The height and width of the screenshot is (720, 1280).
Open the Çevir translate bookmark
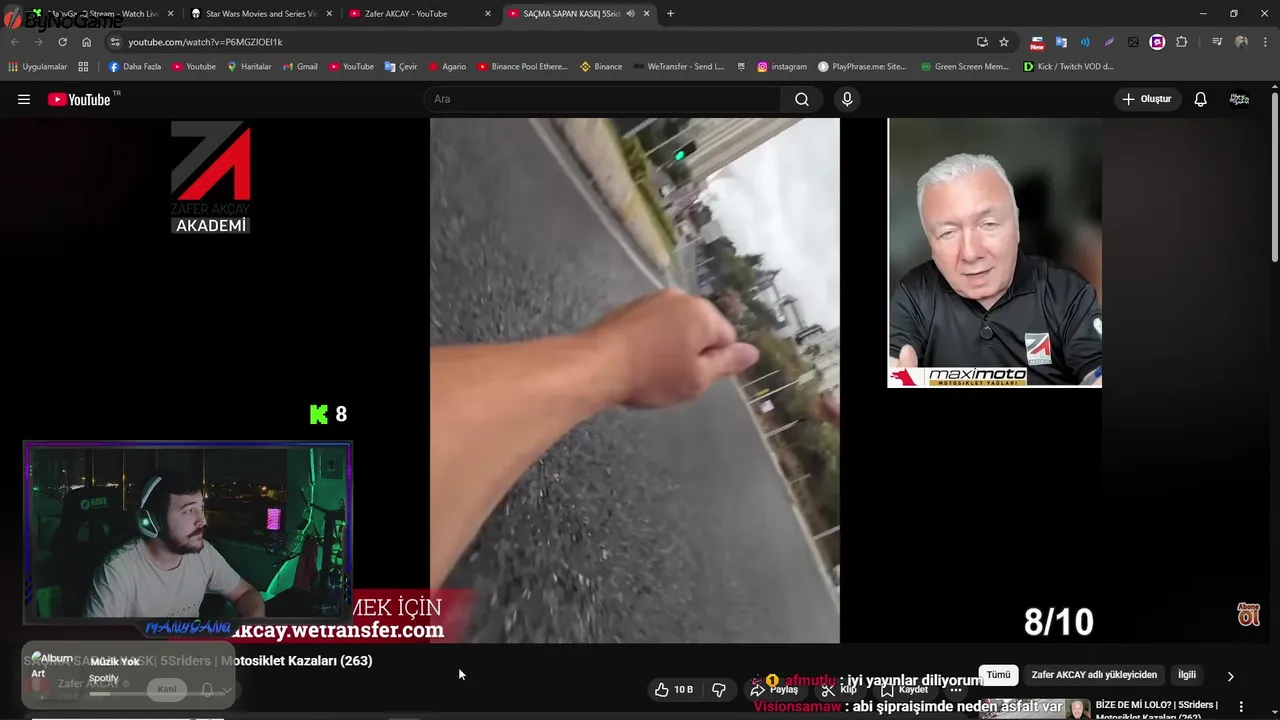coord(401,67)
